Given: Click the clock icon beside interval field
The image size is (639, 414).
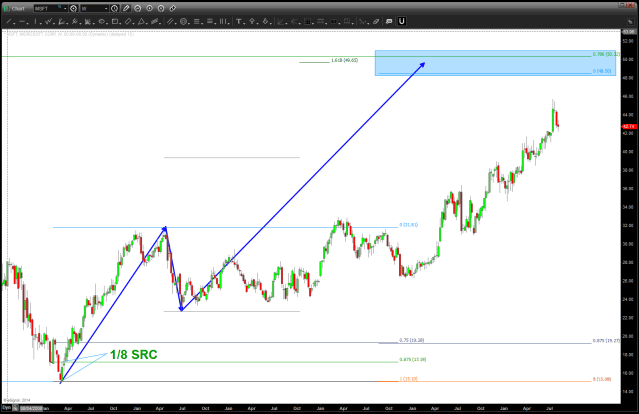Looking at the screenshot, I should pyautogui.click(x=115, y=8).
